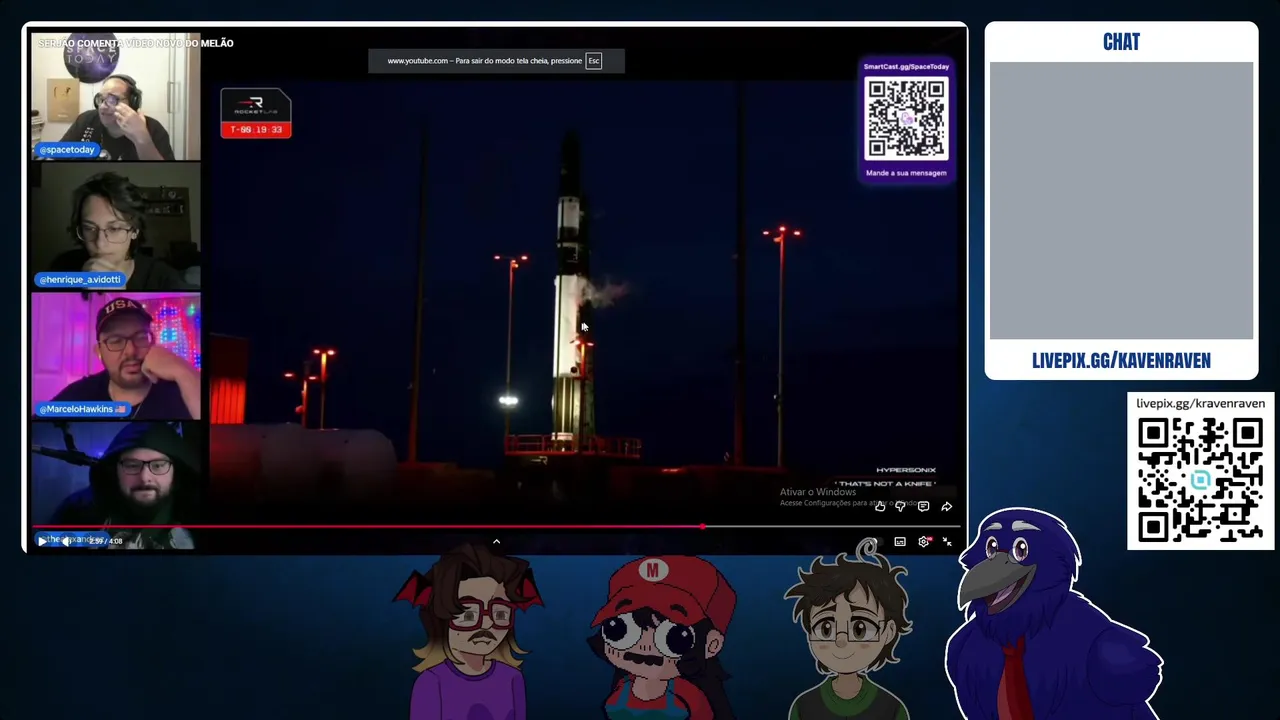
Task: Open the comments panel icon
Action: (x=923, y=507)
